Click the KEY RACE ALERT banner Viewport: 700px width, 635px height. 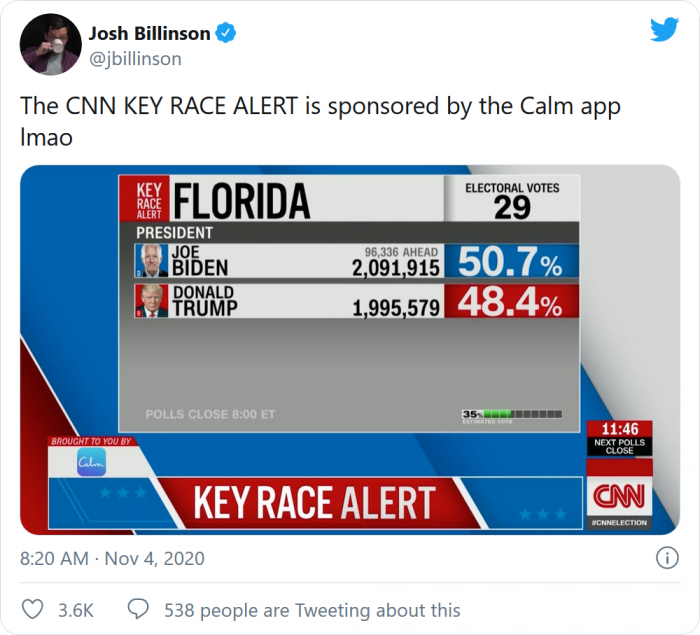(x=314, y=503)
